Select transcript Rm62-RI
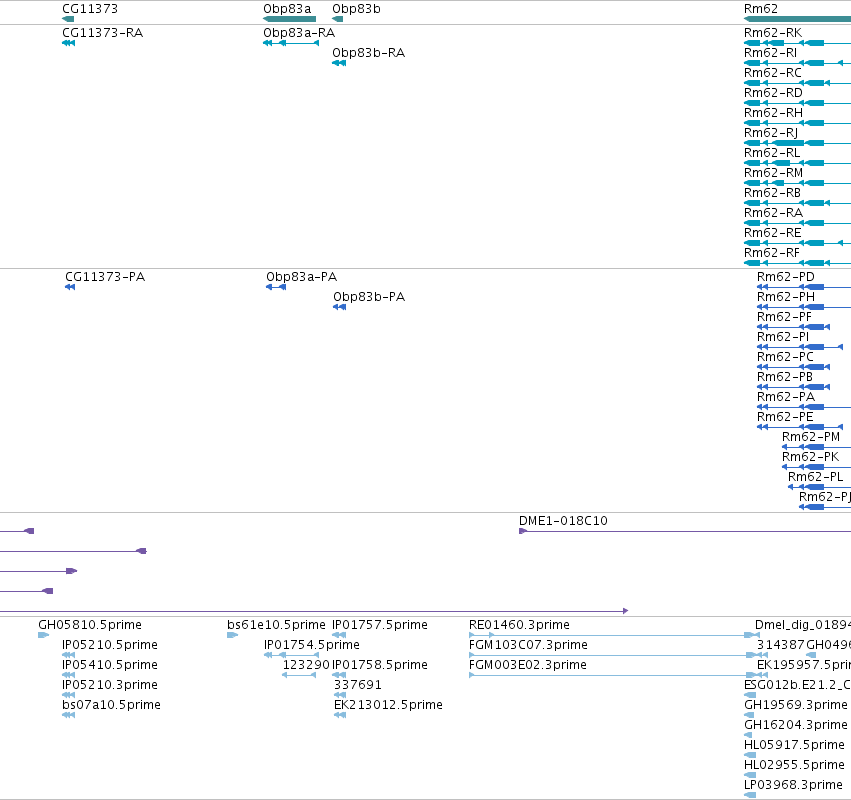851x800 pixels. pyautogui.click(x=770, y=53)
